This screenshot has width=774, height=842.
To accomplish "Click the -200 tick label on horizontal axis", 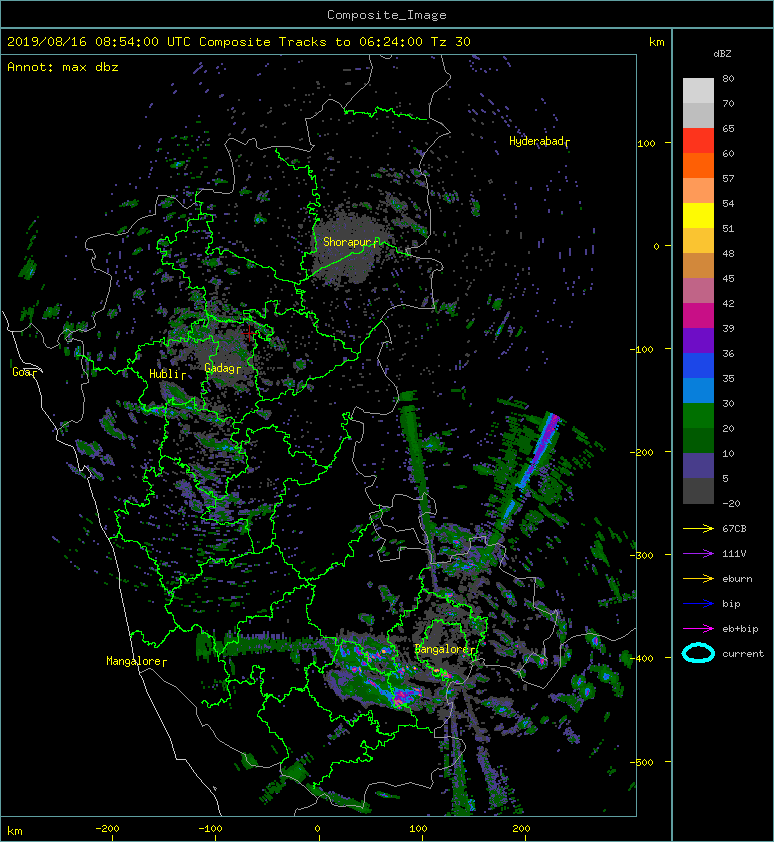I will pyautogui.click(x=107, y=829).
